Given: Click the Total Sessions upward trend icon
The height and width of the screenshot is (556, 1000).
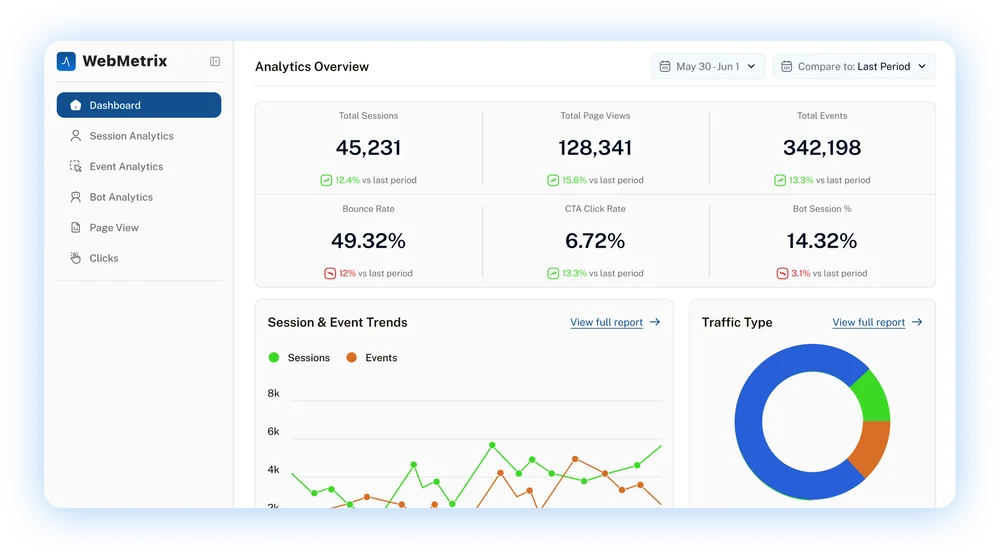Looking at the screenshot, I should point(326,180).
